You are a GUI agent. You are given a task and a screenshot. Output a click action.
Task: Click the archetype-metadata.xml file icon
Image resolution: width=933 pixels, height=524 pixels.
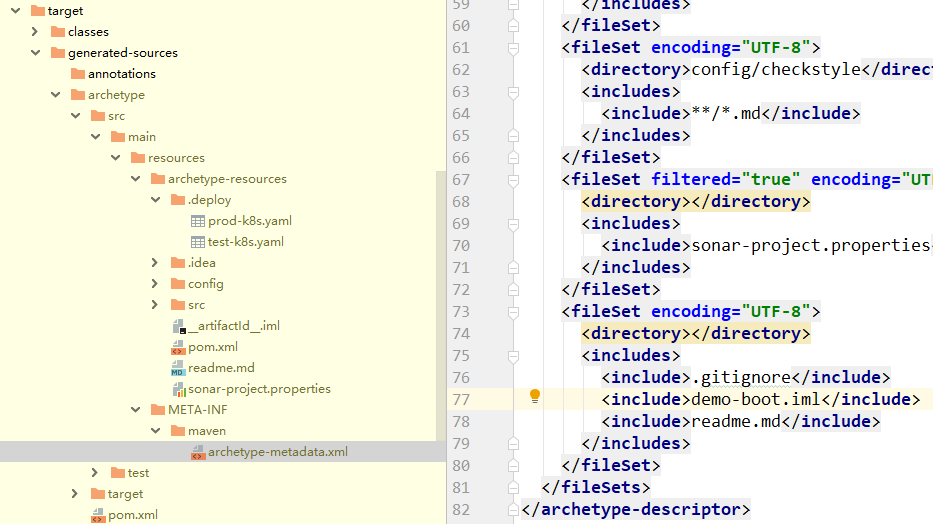(198, 452)
